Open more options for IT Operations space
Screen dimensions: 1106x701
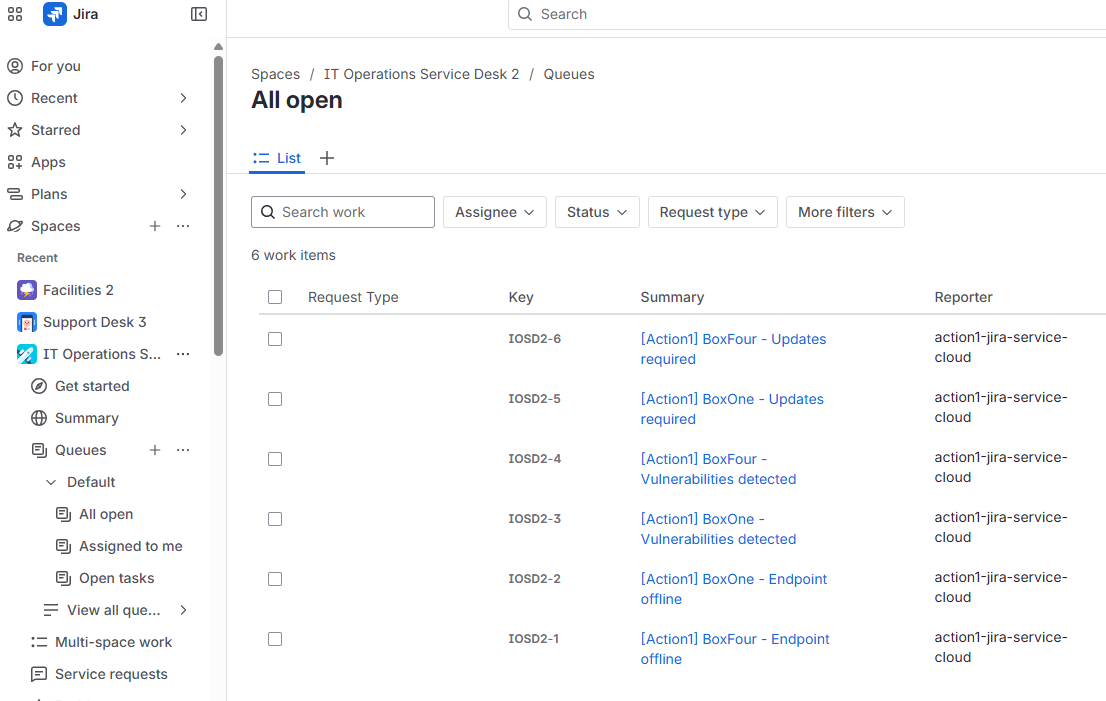pyautogui.click(x=183, y=353)
